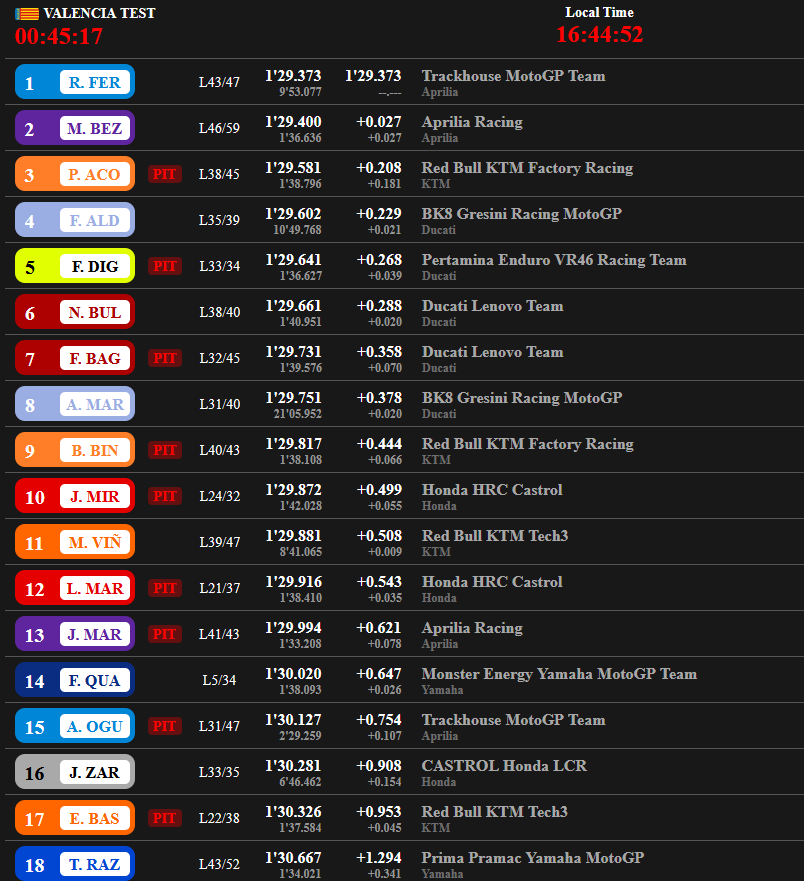Click local time value 16:44:52
The width and height of the screenshot is (804, 881).
(x=599, y=35)
